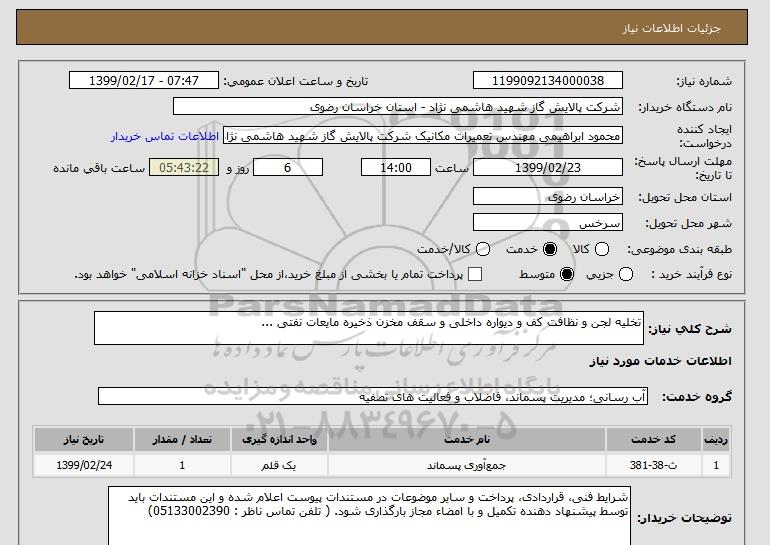Click the شماره نیاز label

[x=704, y=82]
